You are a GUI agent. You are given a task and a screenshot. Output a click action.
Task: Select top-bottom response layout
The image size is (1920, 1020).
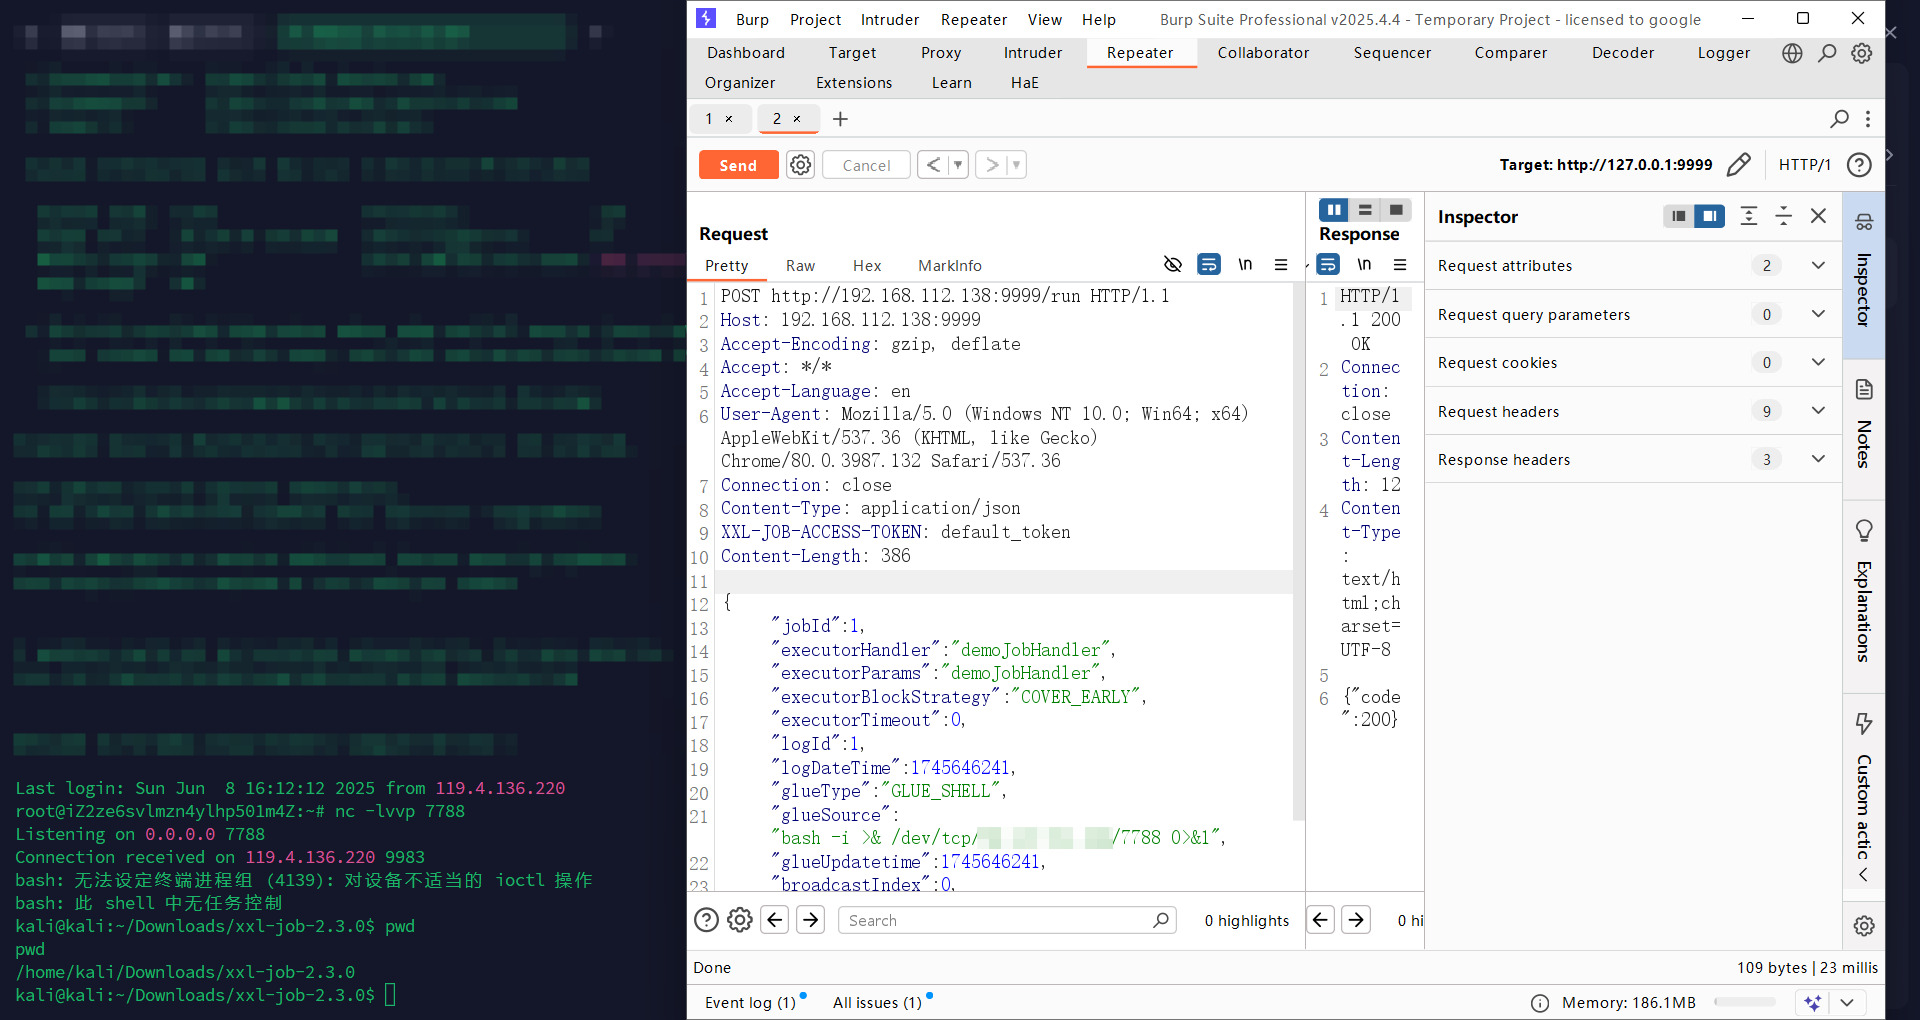click(1365, 210)
